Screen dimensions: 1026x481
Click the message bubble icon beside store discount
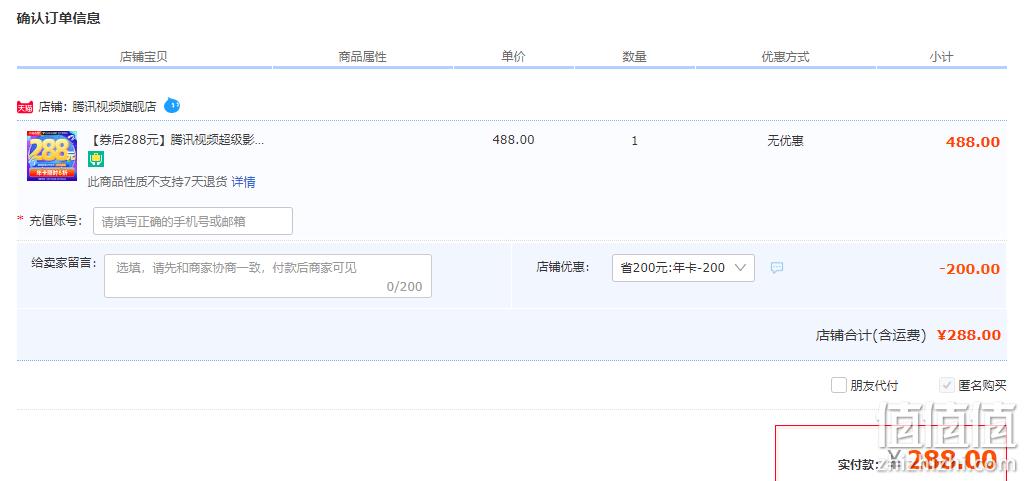(x=777, y=268)
